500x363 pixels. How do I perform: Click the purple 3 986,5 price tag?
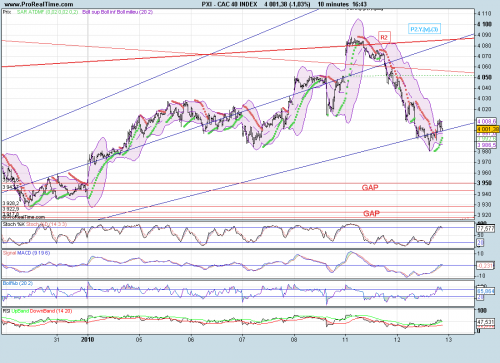tap(487, 145)
